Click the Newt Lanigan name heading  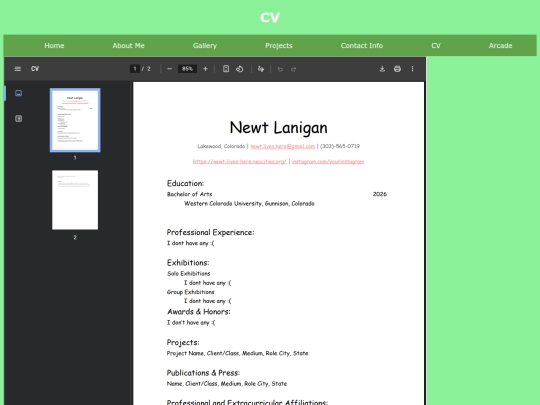pyautogui.click(x=278, y=128)
